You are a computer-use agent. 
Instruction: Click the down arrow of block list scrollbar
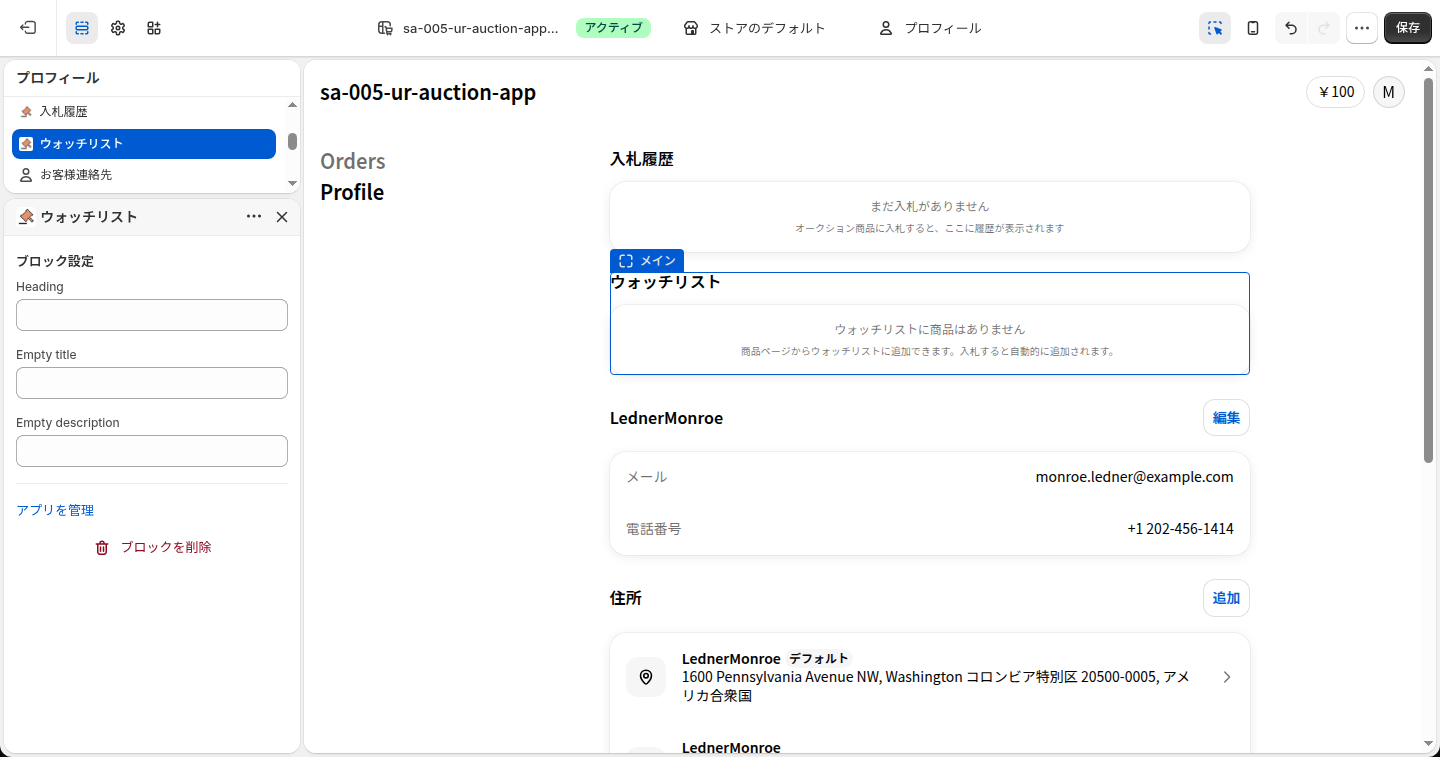pyautogui.click(x=292, y=183)
